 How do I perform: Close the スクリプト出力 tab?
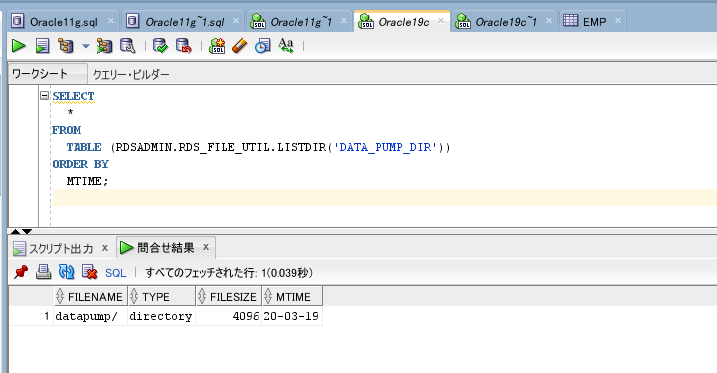click(x=105, y=248)
